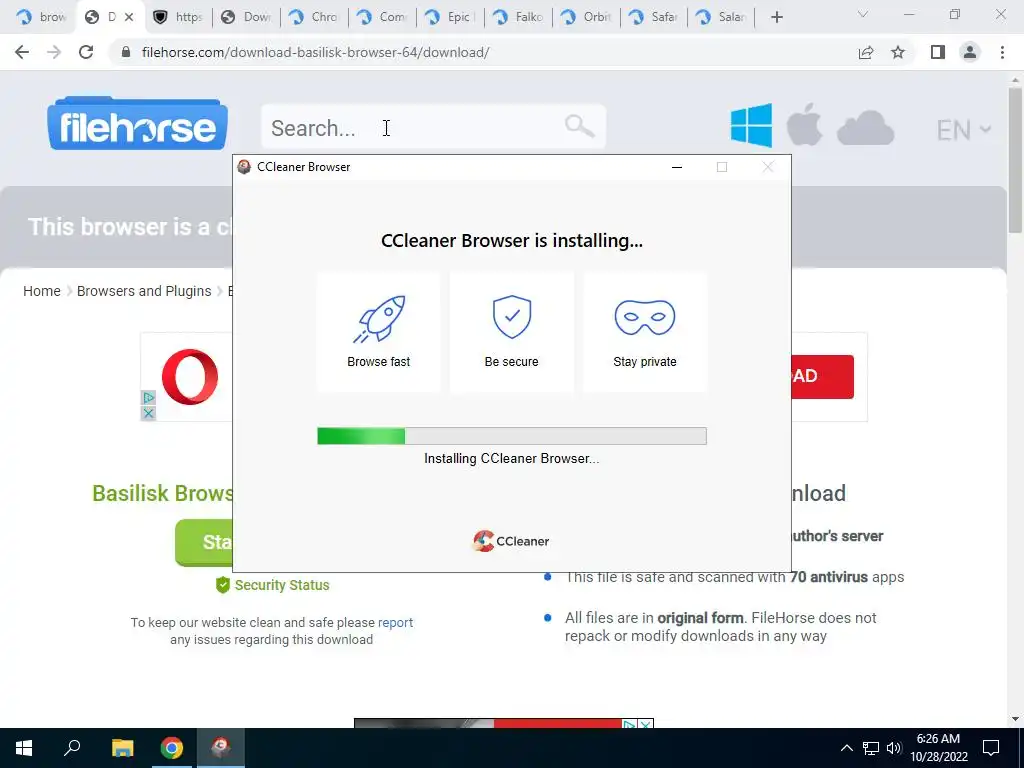Switch to the 'Safar' tab
The width and height of the screenshot is (1024, 768).
654,17
